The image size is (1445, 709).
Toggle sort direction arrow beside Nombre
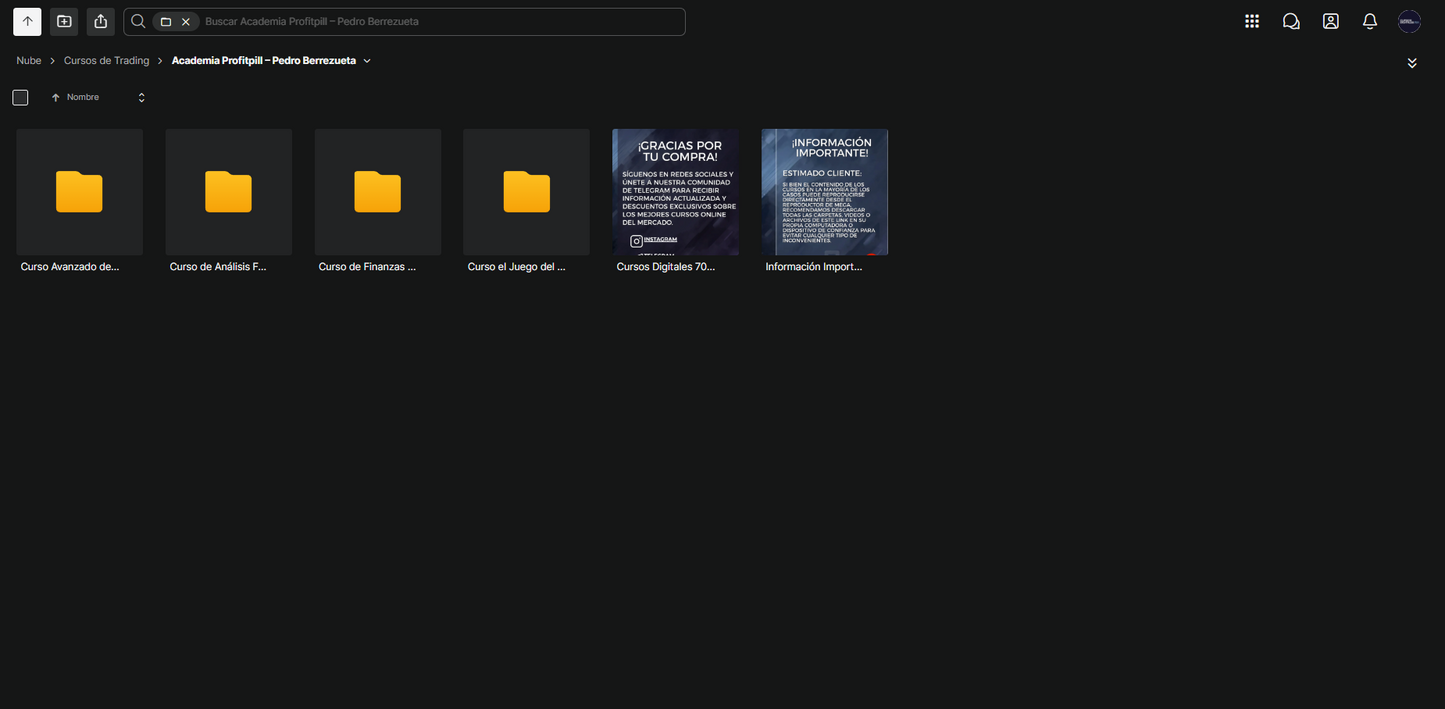click(56, 98)
